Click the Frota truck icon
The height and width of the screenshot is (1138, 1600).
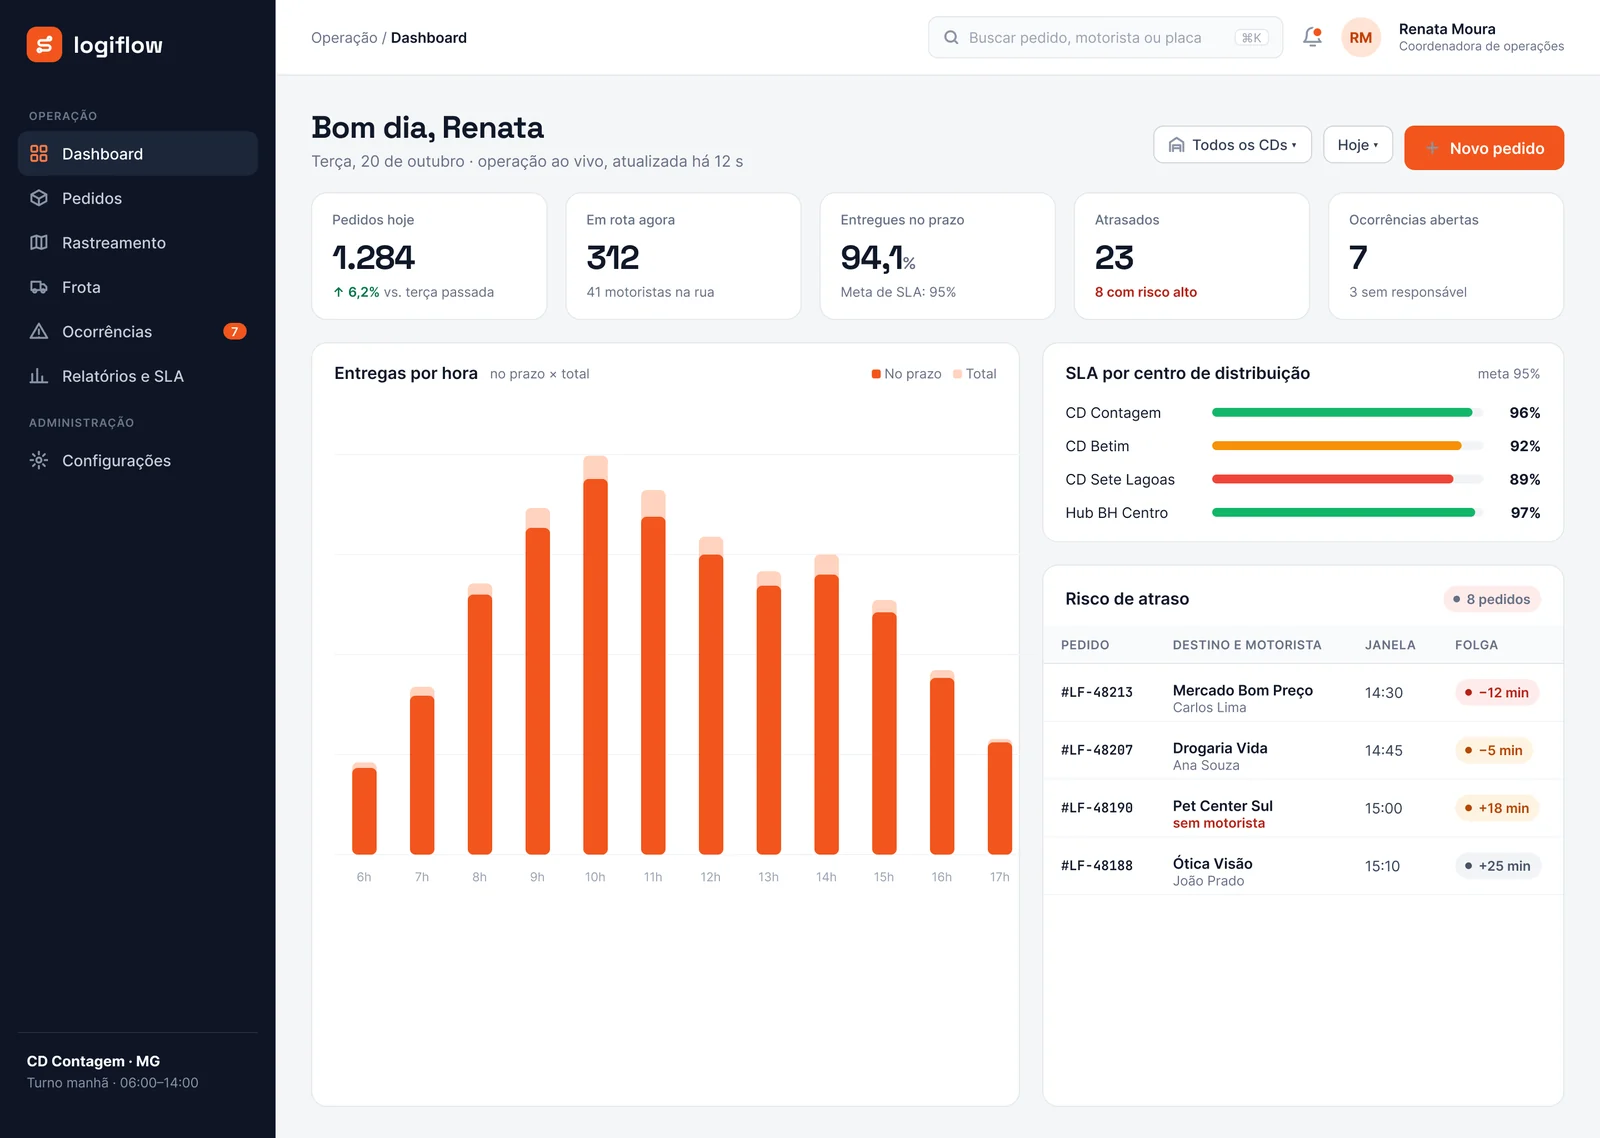click(39, 287)
